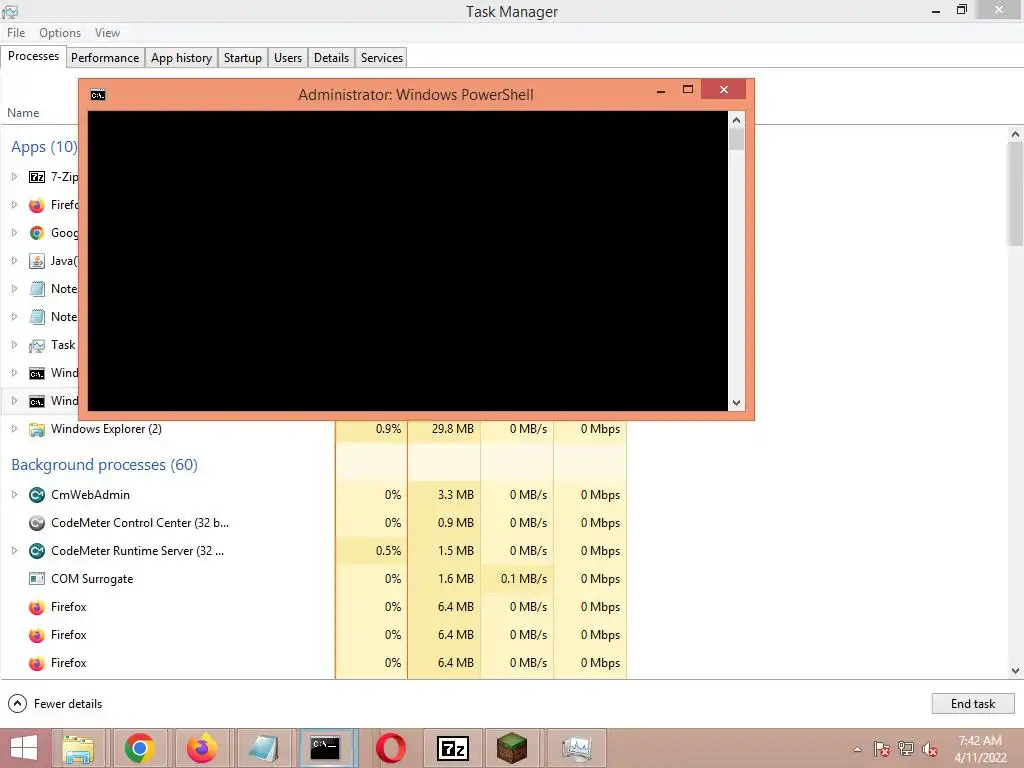Image resolution: width=1024 pixels, height=768 pixels.
Task: Select the Task Manager taskbar icon
Action: 576,748
